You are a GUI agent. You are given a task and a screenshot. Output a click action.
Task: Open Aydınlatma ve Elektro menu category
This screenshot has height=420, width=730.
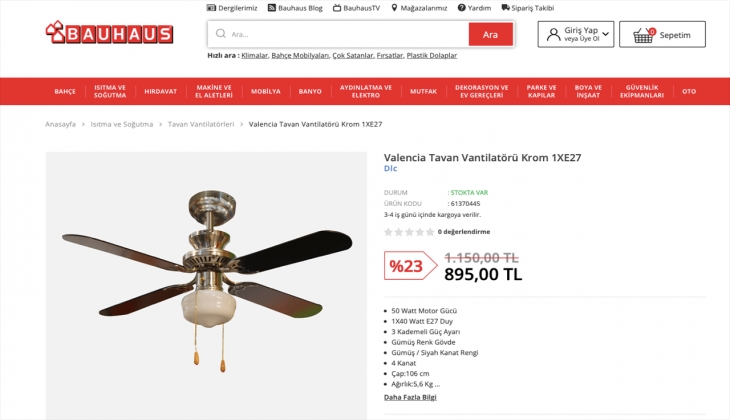[x=365, y=91]
